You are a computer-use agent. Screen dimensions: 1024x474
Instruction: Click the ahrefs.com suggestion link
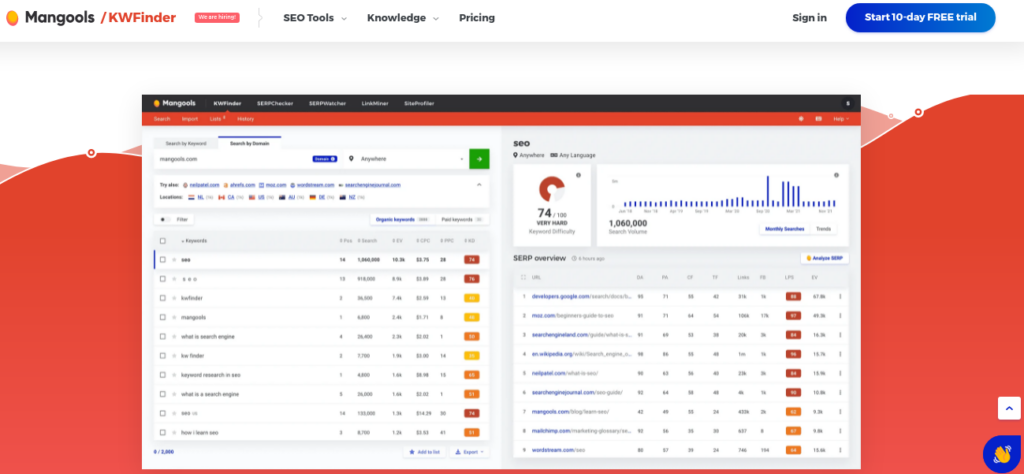242,185
